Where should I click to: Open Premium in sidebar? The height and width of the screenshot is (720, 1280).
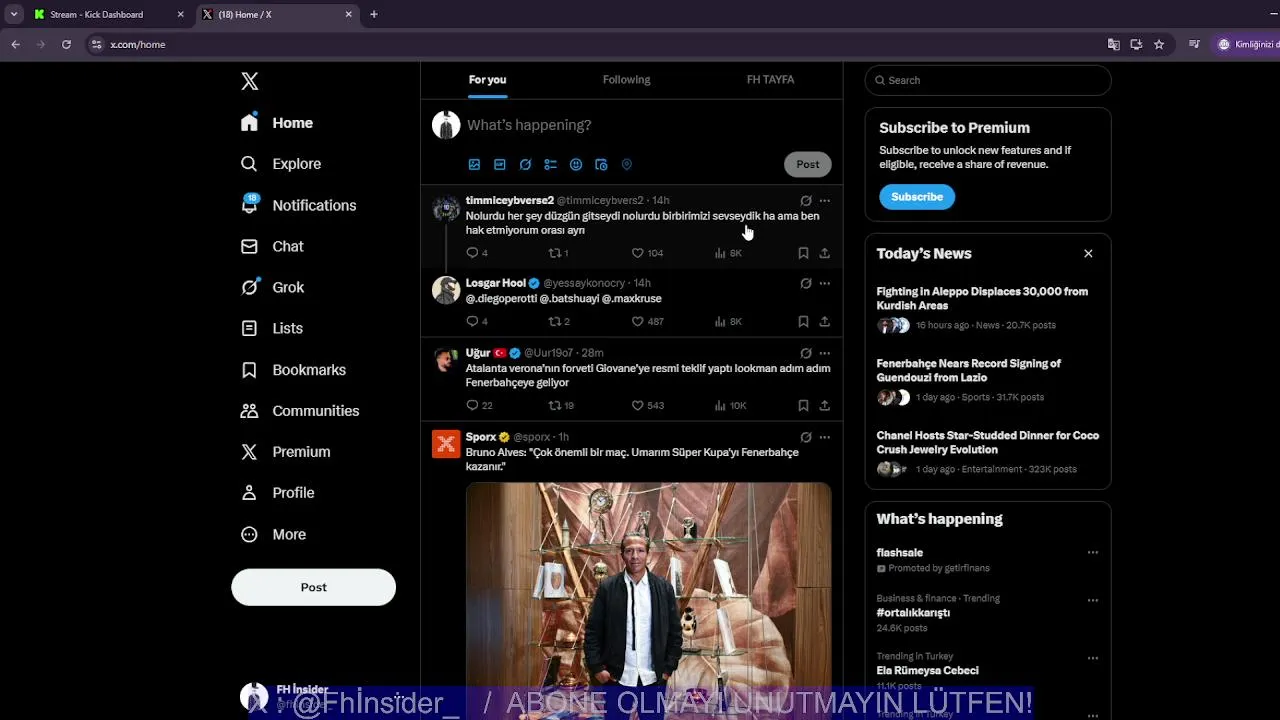(x=285, y=452)
